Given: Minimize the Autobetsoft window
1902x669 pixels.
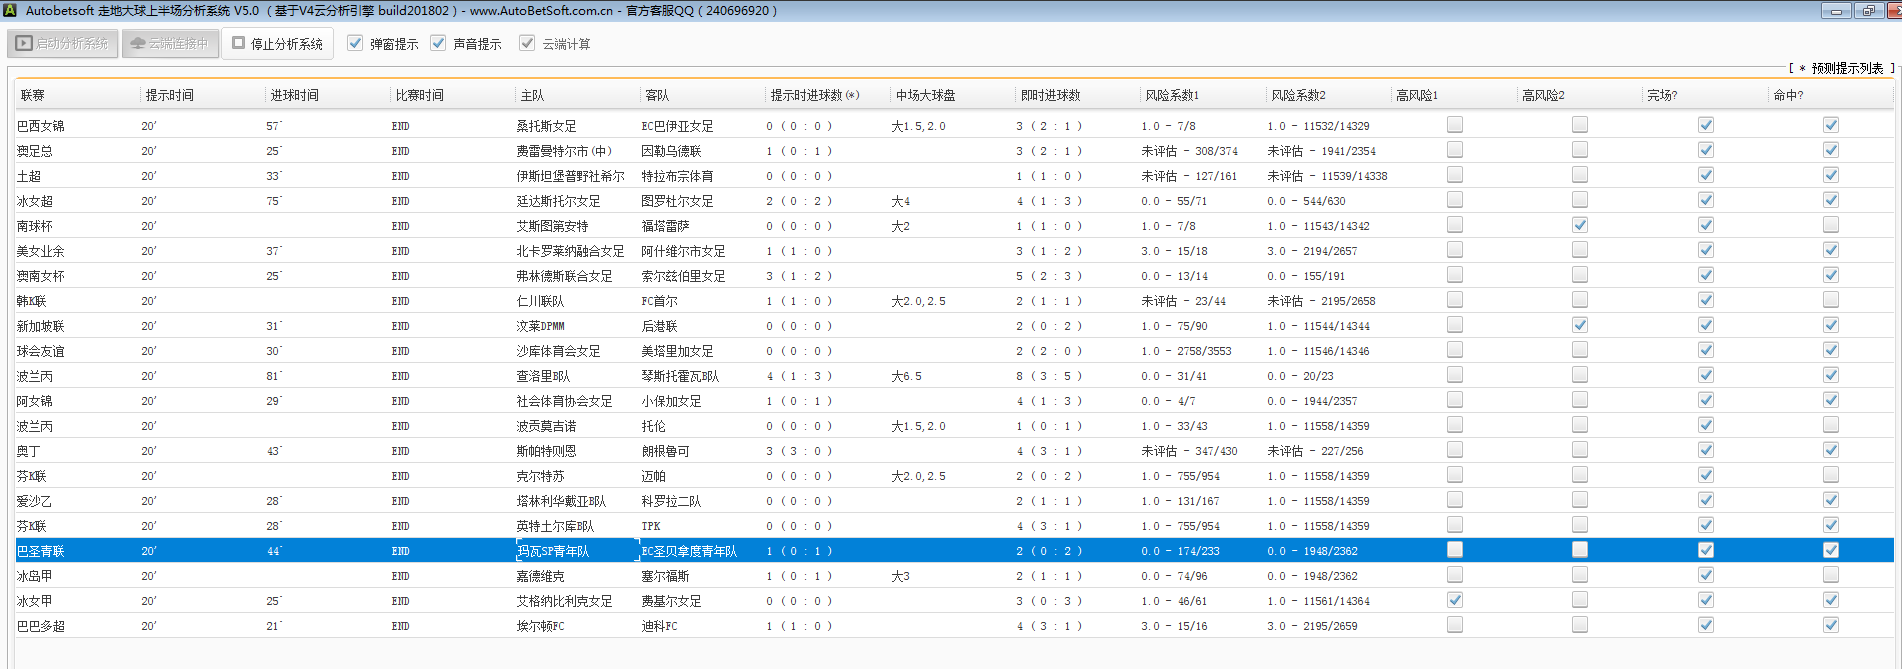Looking at the screenshot, I should coord(1836,11).
